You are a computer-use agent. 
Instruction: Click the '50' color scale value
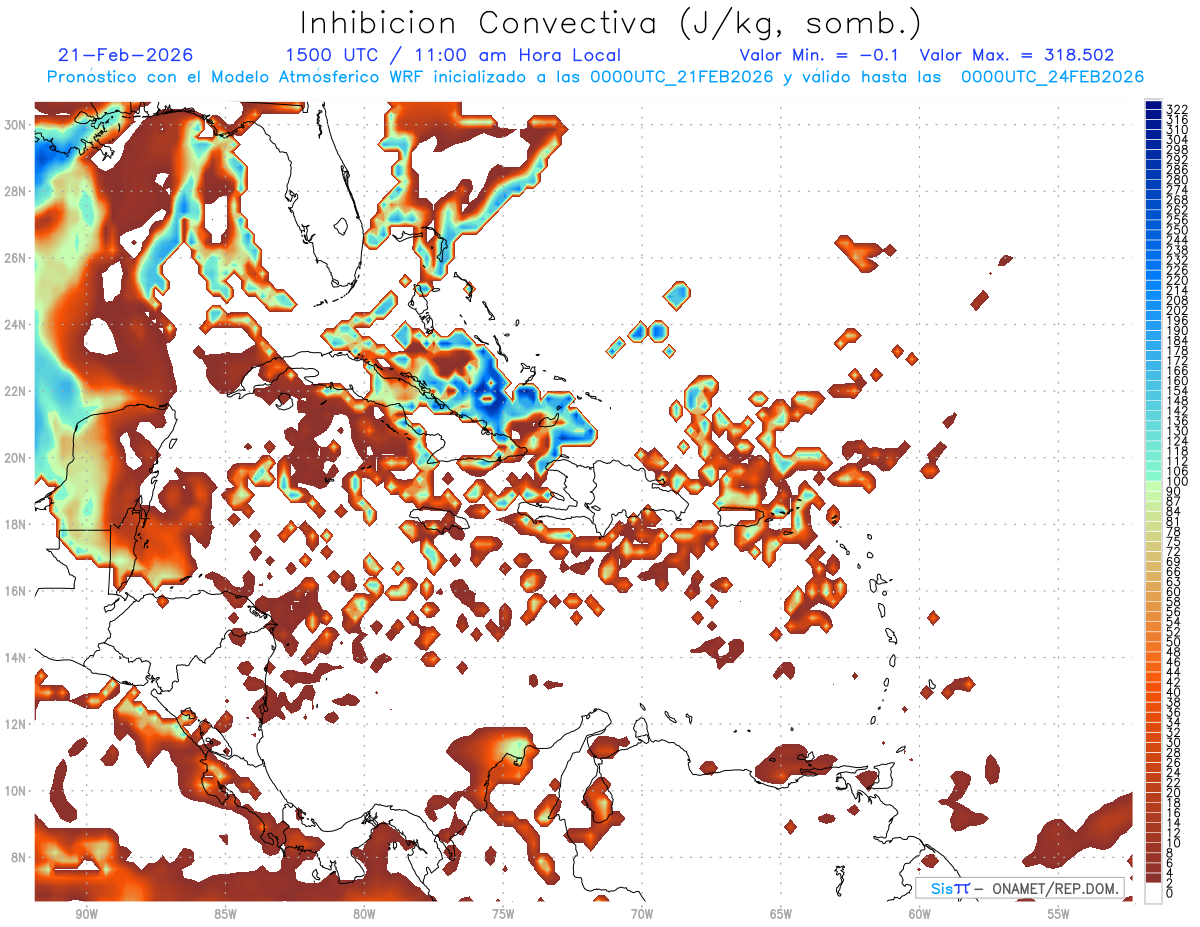1174,641
